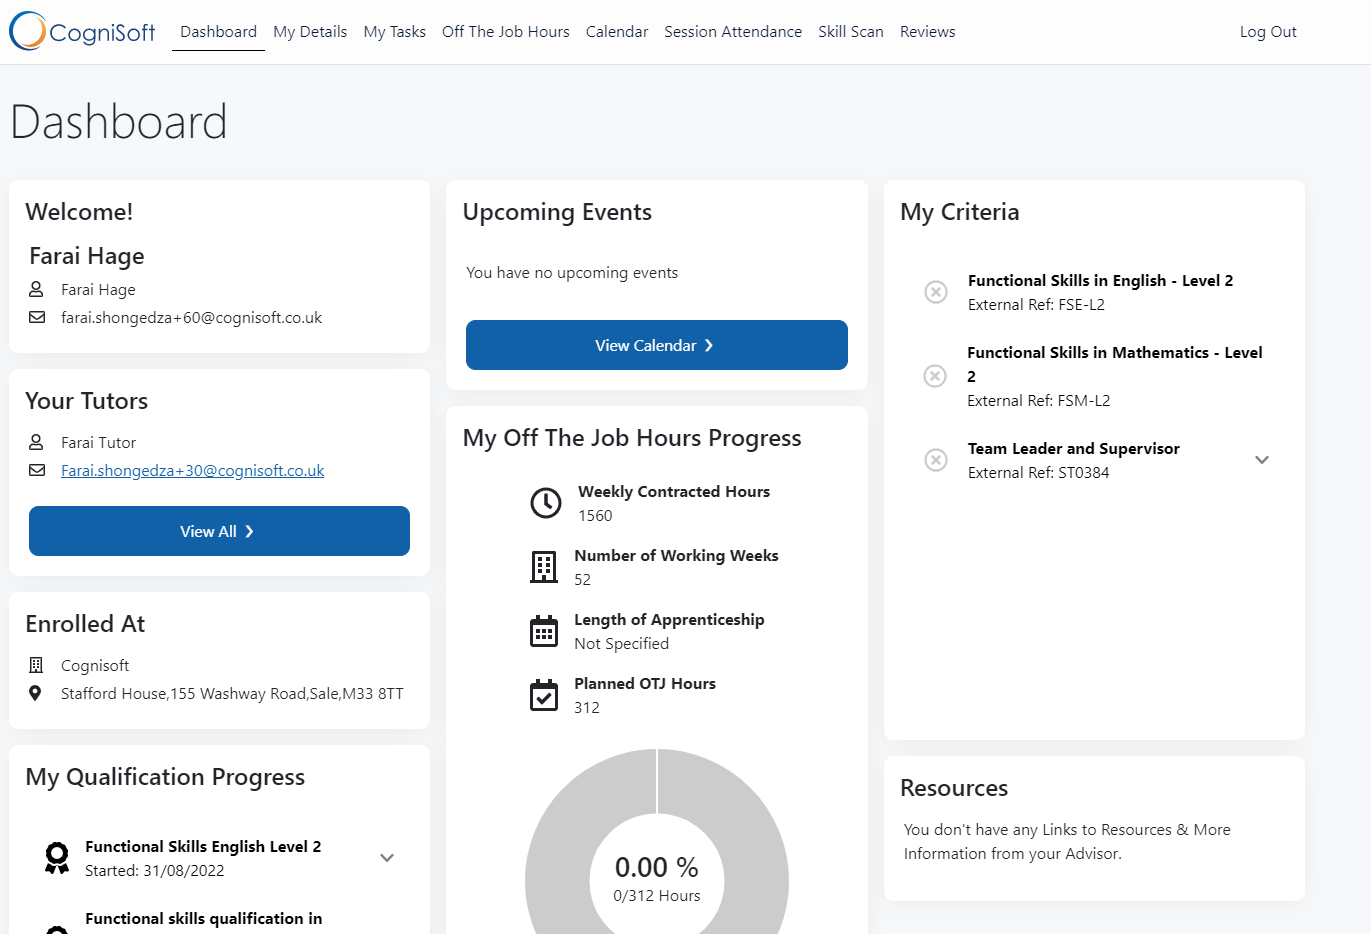Click the qualification badge icon for Functional Skills English
Viewport: 1371px width, 934px height.
[x=57, y=857]
